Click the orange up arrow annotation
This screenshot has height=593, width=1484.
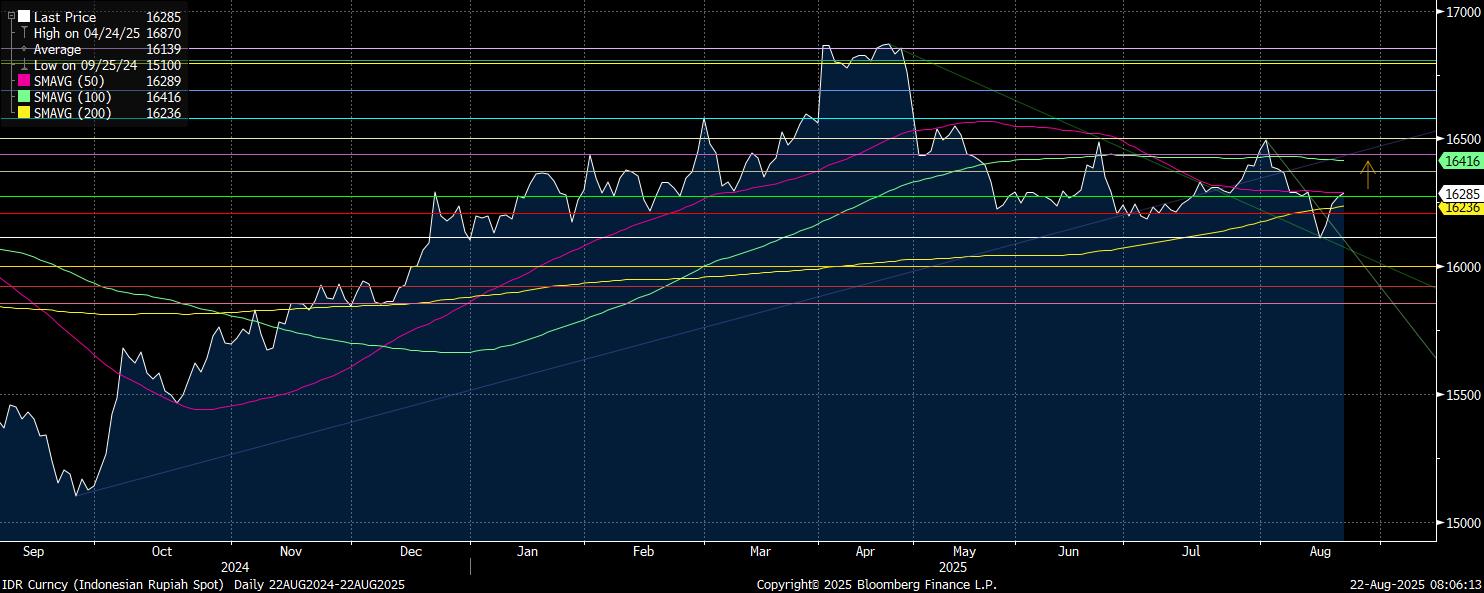(x=1368, y=174)
